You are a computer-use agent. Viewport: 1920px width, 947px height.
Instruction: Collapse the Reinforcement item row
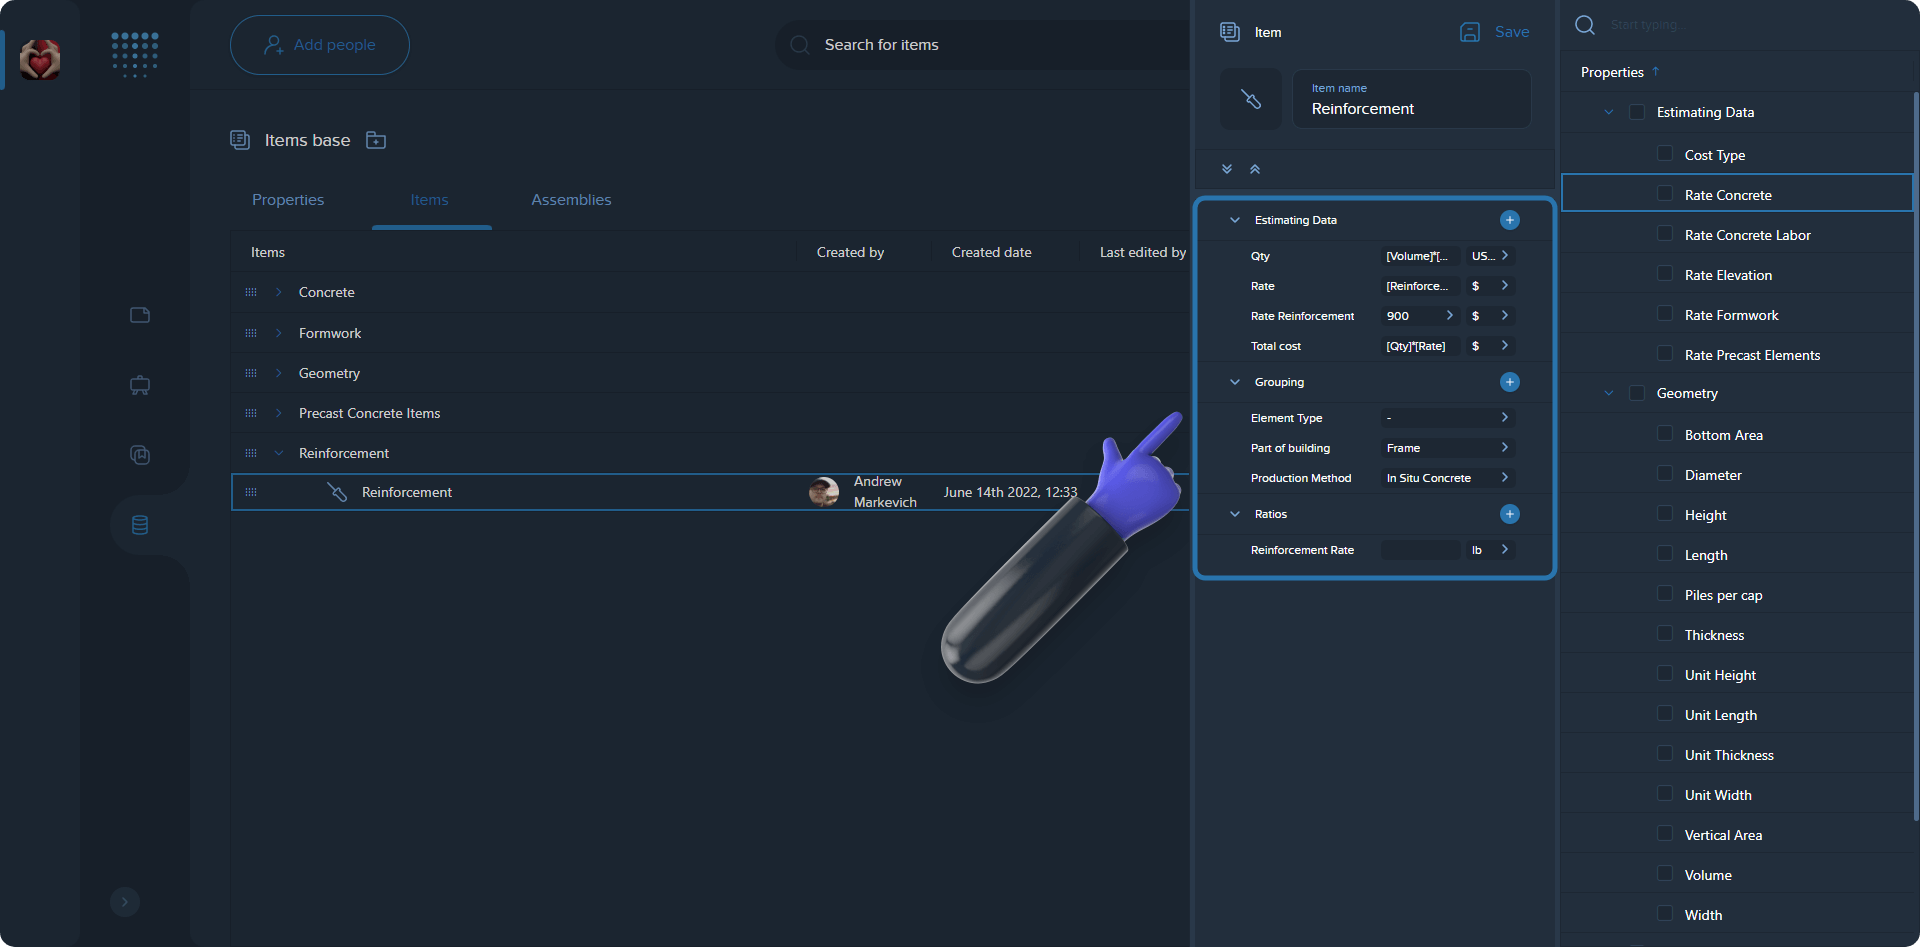[277, 452]
